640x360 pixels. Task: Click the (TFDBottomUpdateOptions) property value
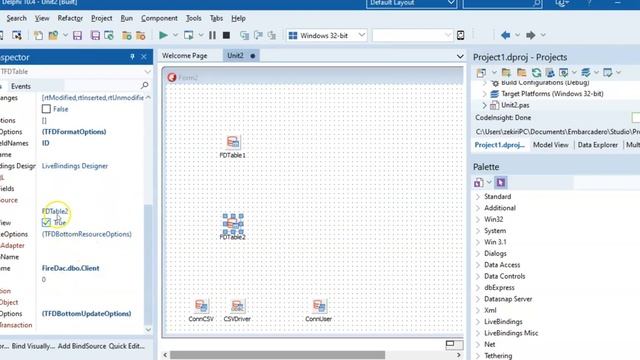87,313
